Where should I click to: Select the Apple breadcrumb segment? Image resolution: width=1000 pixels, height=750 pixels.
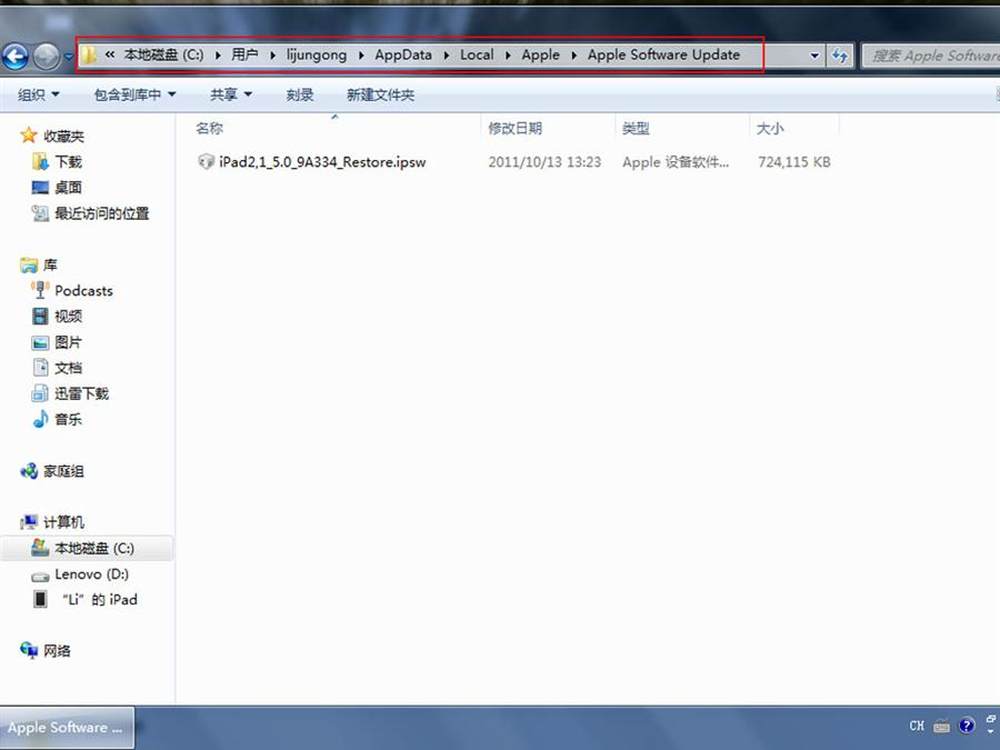click(540, 55)
